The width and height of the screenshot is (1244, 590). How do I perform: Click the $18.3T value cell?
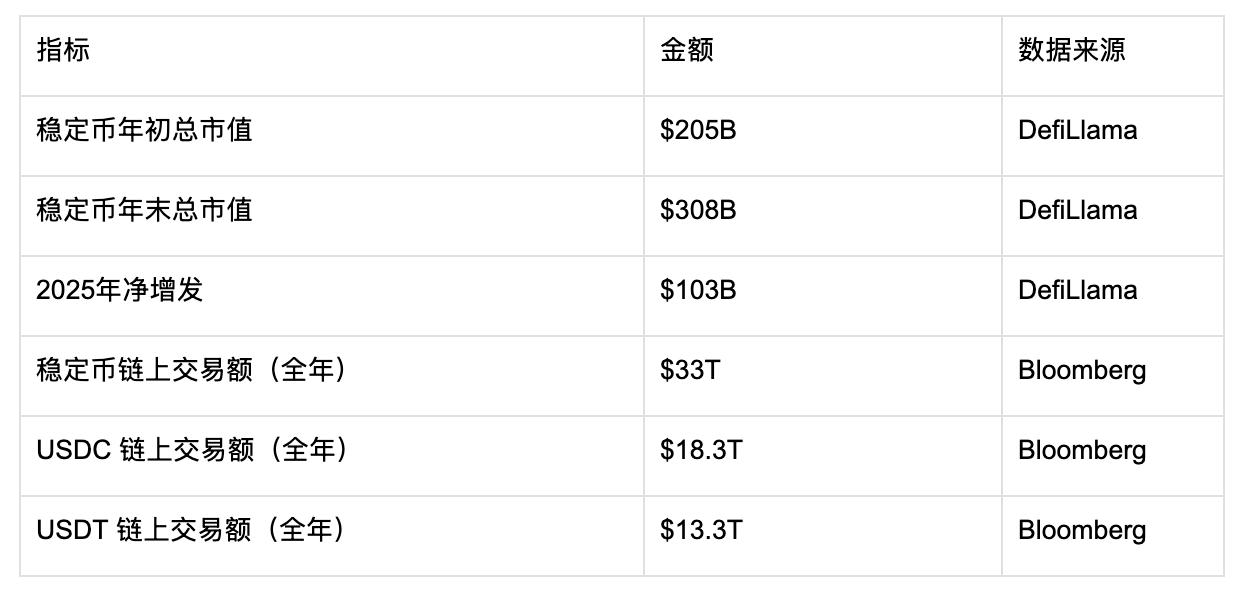click(701, 450)
